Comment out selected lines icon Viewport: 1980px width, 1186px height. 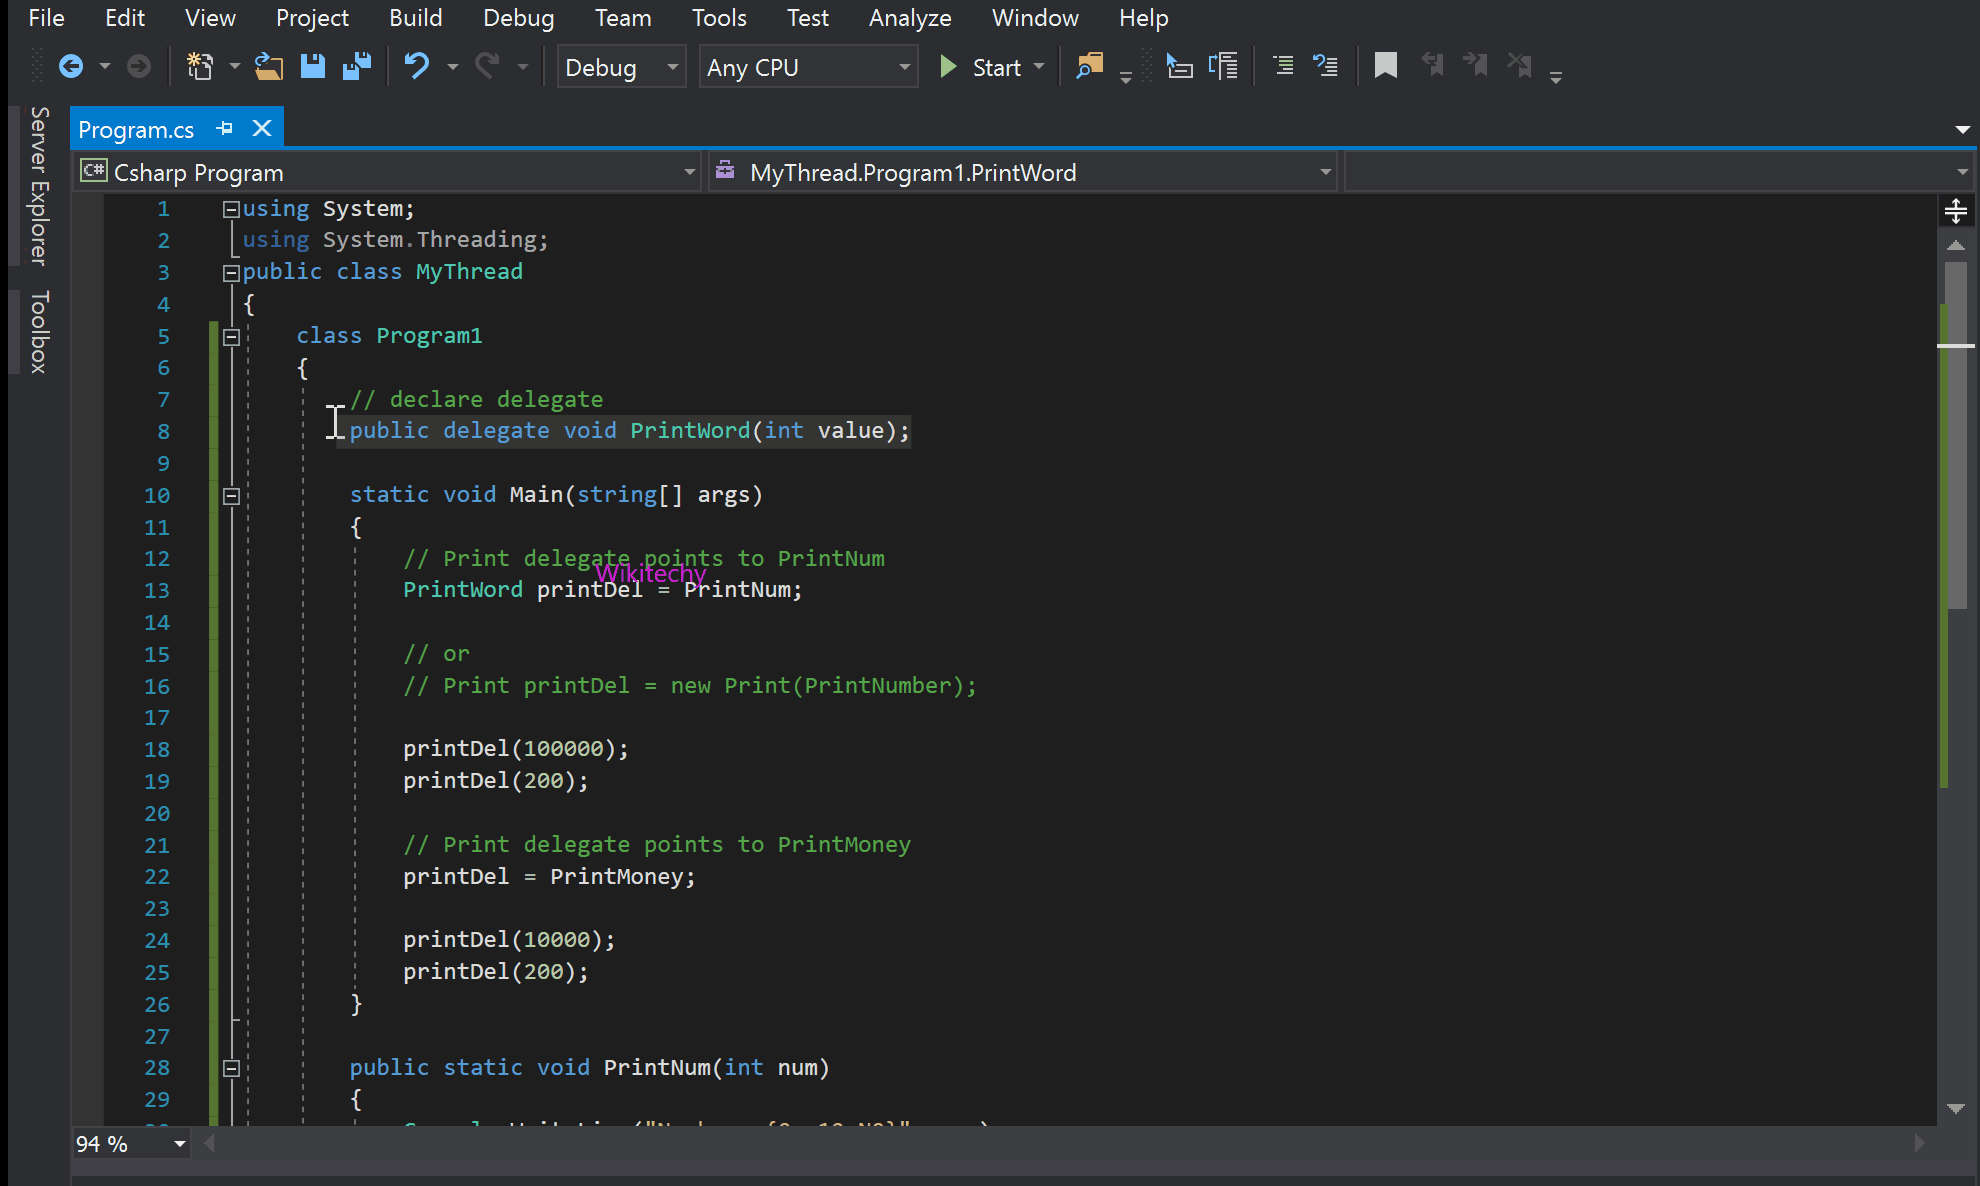1282,67
